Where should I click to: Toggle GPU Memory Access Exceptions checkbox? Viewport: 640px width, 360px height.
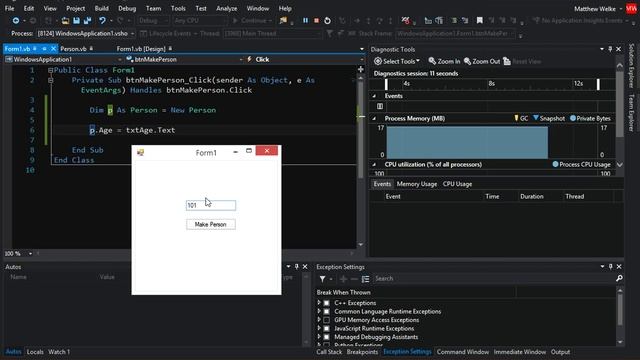[x=327, y=320]
